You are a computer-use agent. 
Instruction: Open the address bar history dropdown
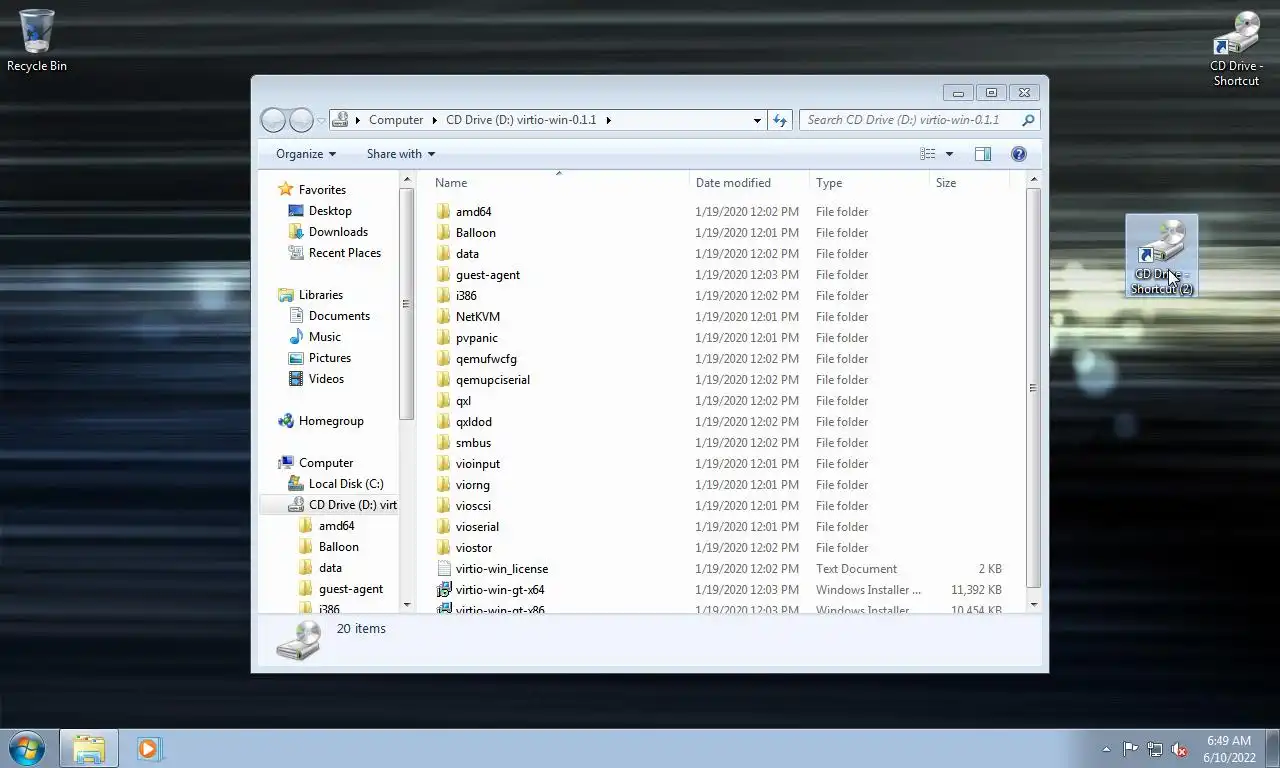click(x=757, y=120)
